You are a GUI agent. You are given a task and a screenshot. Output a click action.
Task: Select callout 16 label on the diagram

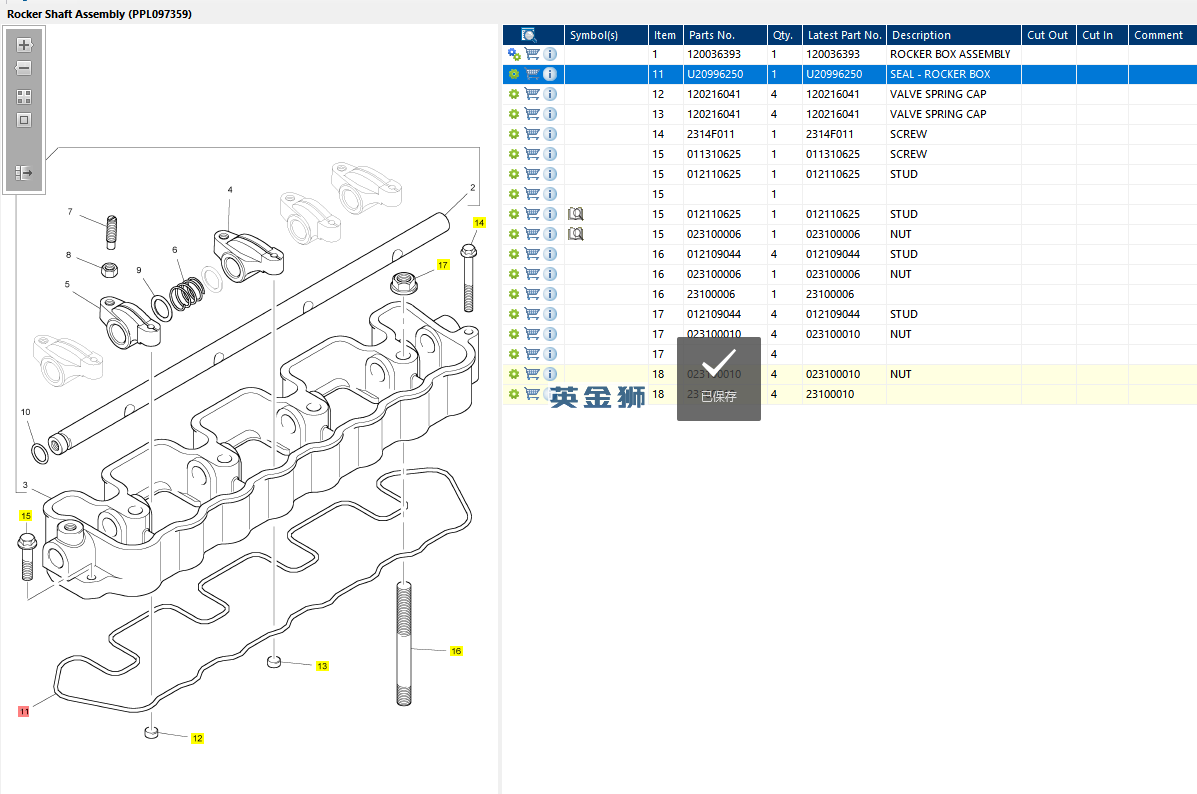(456, 651)
